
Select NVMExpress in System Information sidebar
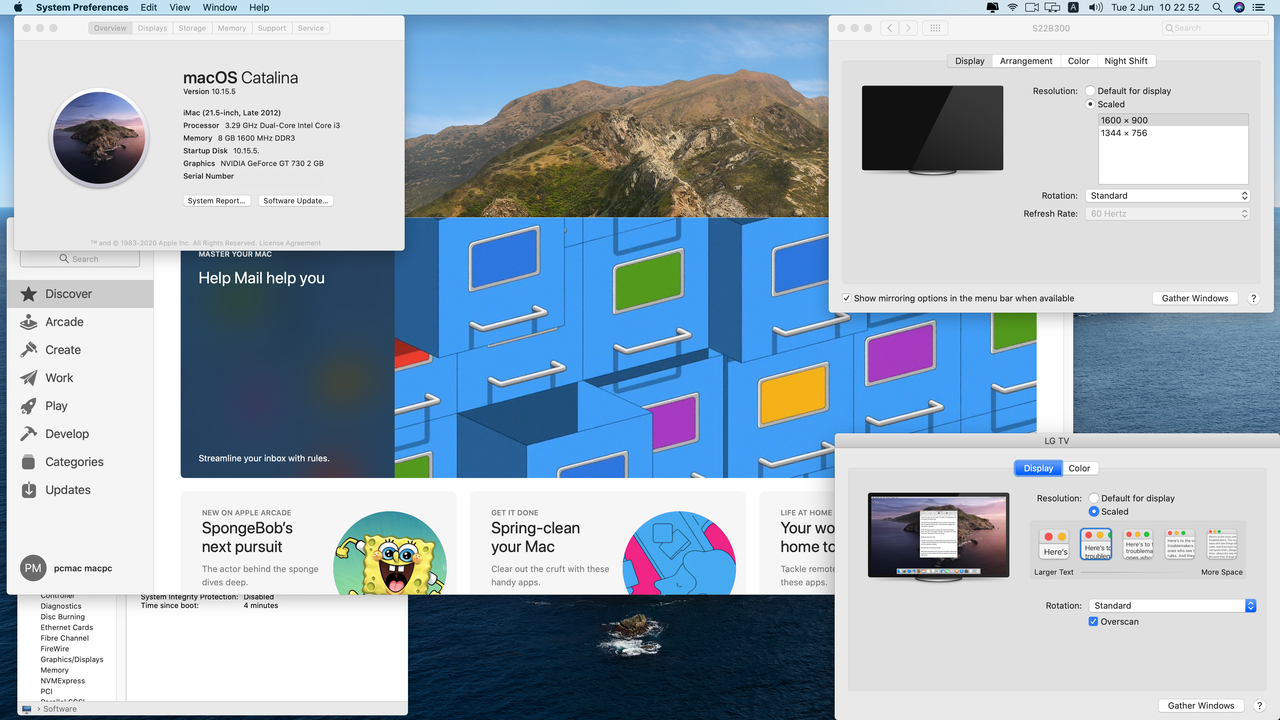click(x=63, y=681)
